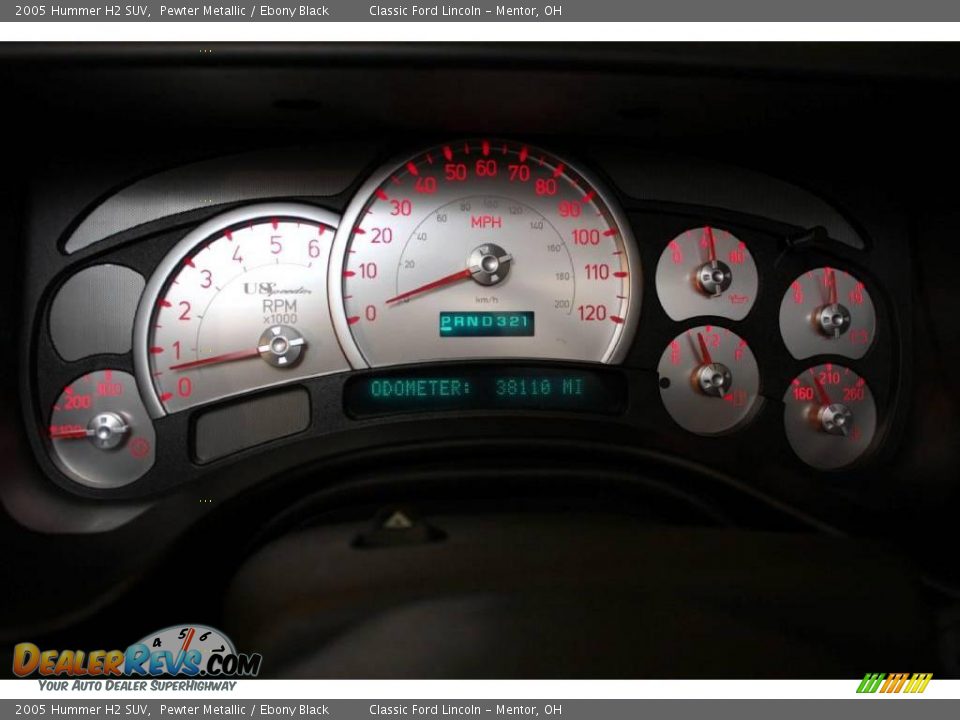The width and height of the screenshot is (960, 720).
Task: Click the RPM x1000 label on the tachometer
Action: pyautogui.click(x=279, y=311)
